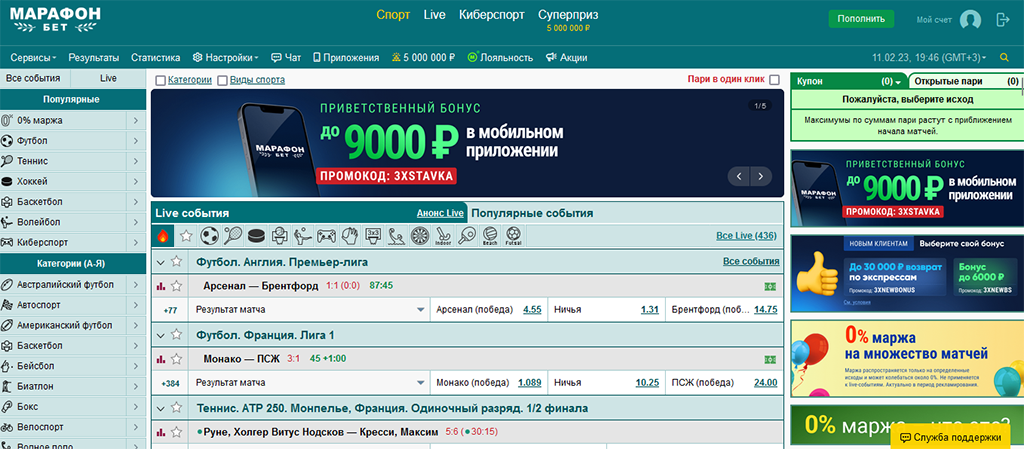This screenshot has width=1024, height=449.
Task: Show next banner slide arrow
Action: (761, 176)
